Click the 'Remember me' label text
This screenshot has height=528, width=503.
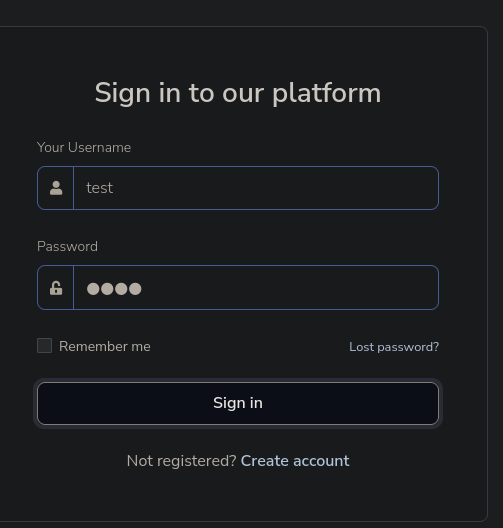[x=105, y=346]
